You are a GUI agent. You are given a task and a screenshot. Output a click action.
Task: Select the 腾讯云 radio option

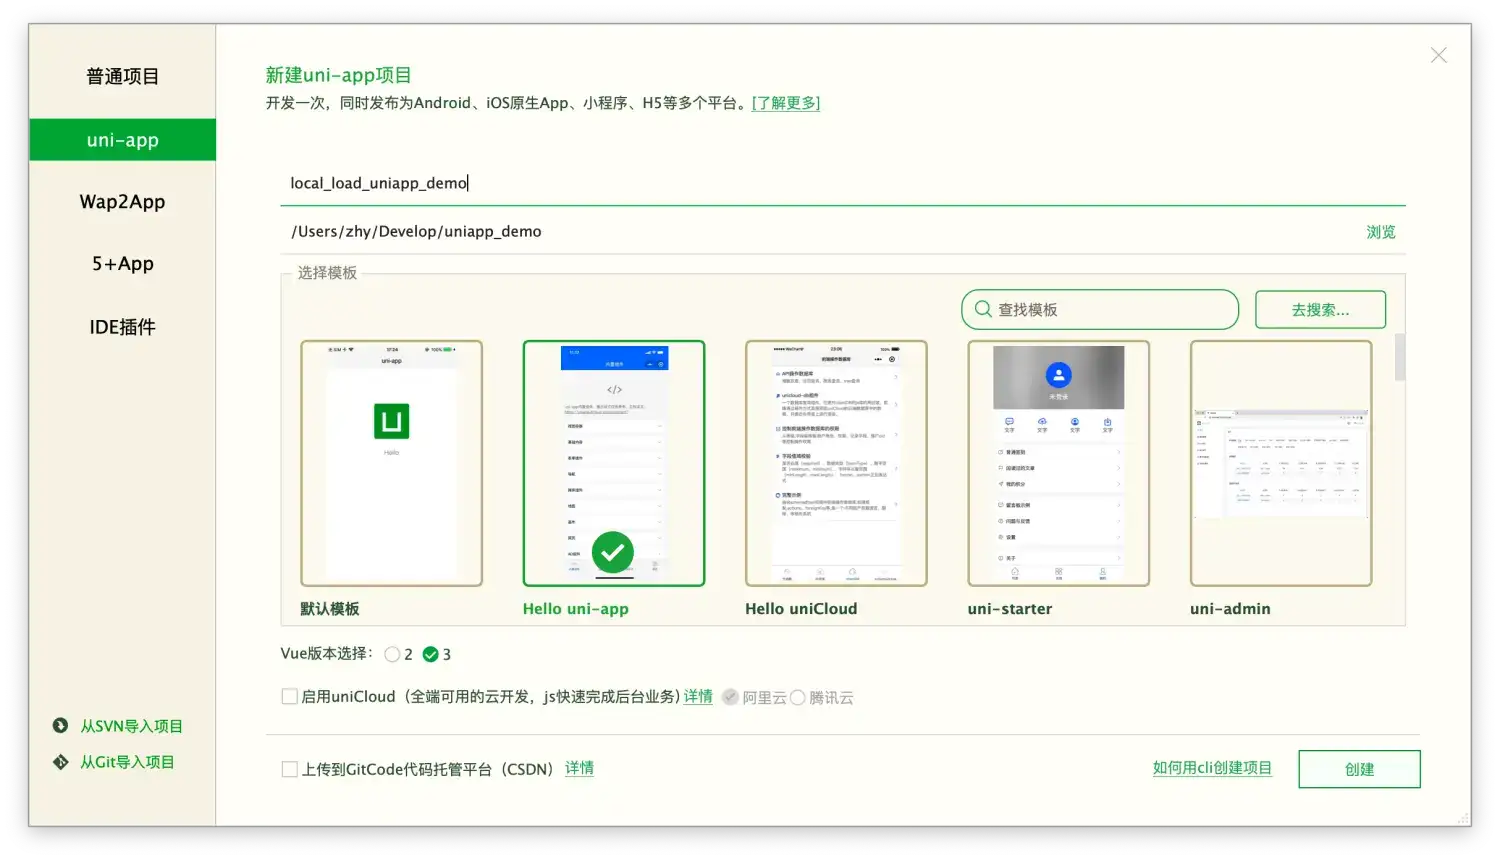click(x=798, y=697)
